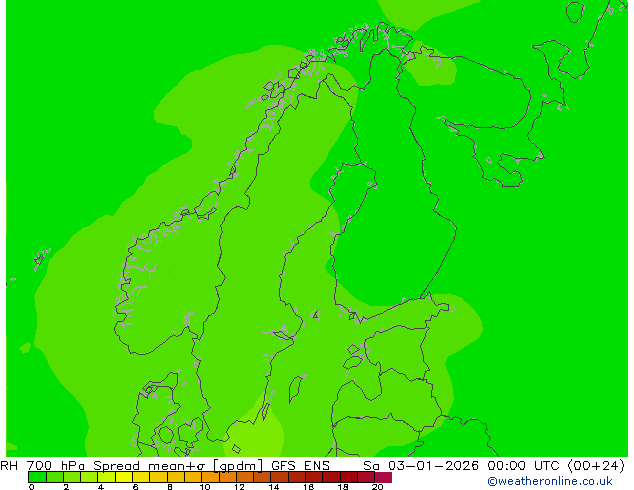Click the legend tick label '10'
Image resolution: width=634 pixels, height=490 pixels.
pyautogui.click(x=205, y=487)
